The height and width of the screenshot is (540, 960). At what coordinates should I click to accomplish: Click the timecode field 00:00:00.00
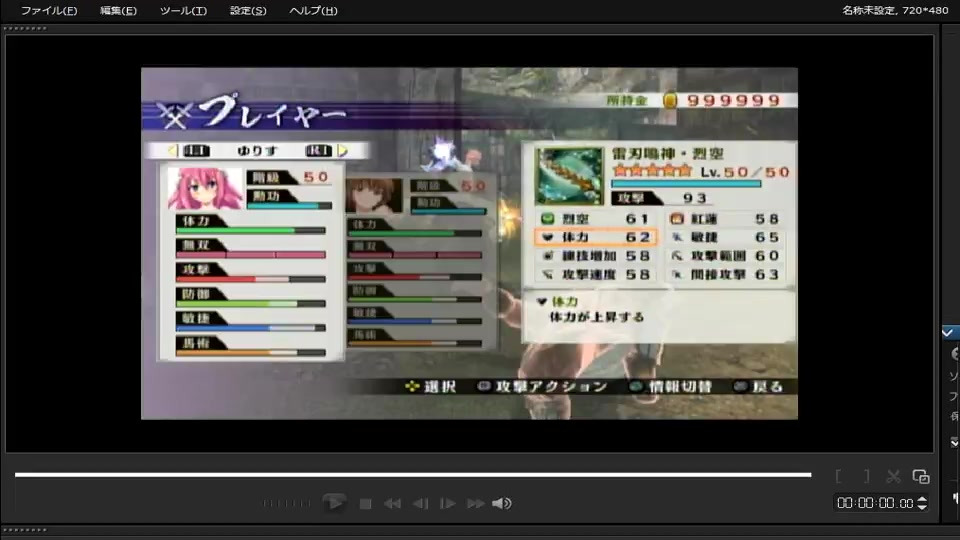(875, 503)
